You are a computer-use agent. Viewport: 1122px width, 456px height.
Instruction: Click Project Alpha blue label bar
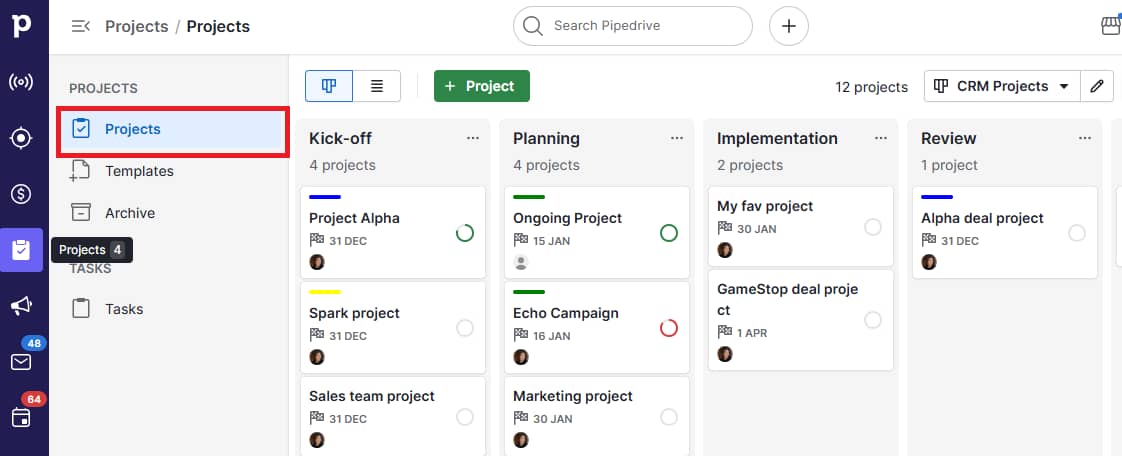tap(325, 197)
